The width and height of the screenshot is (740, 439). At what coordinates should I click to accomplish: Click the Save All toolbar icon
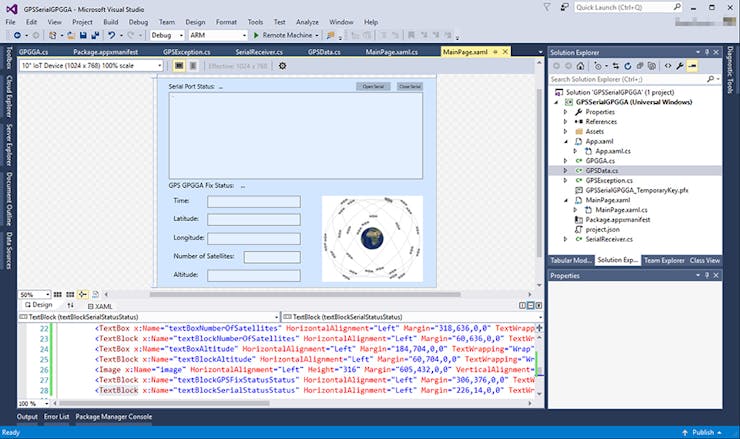[x=96, y=35]
